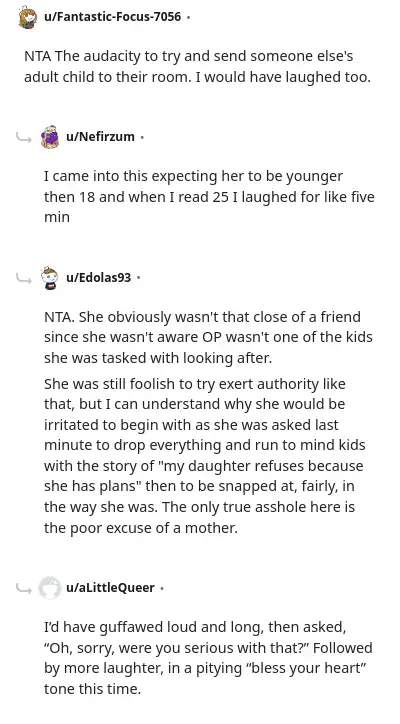Open u/Edolas93 snoo avatar
This screenshot has height=724, width=400.
click(49, 278)
